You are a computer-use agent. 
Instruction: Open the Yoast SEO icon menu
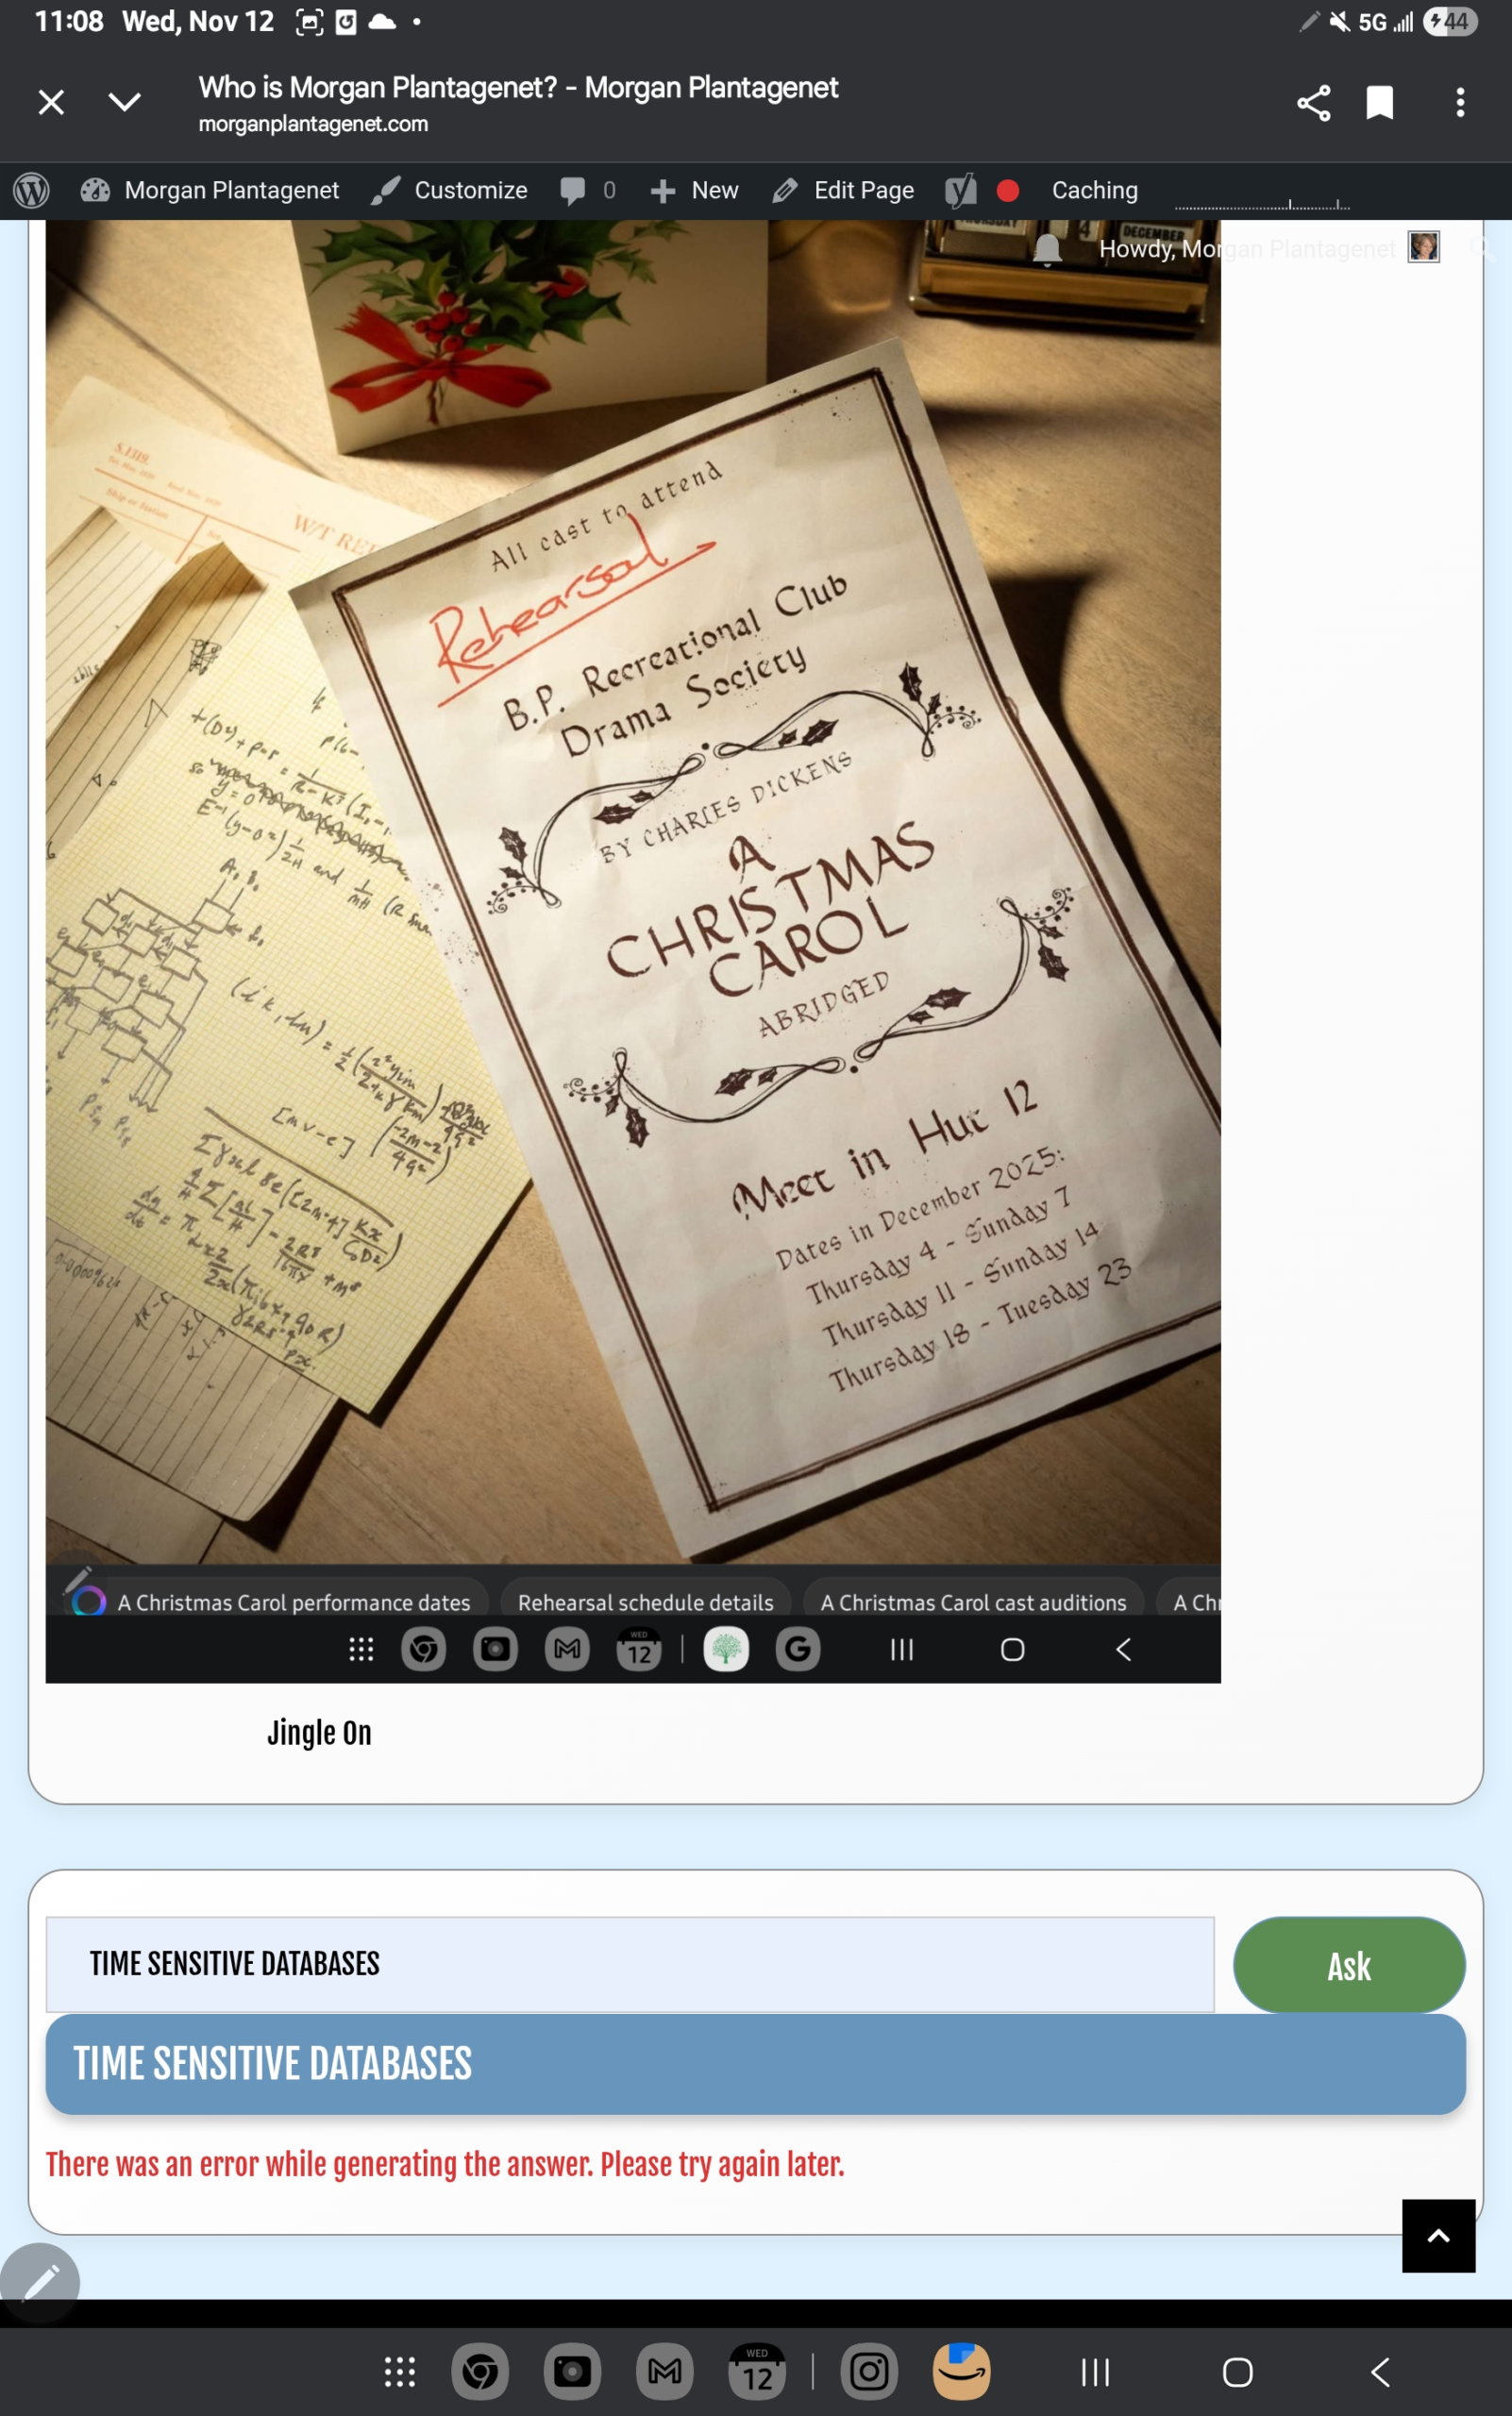[960, 190]
